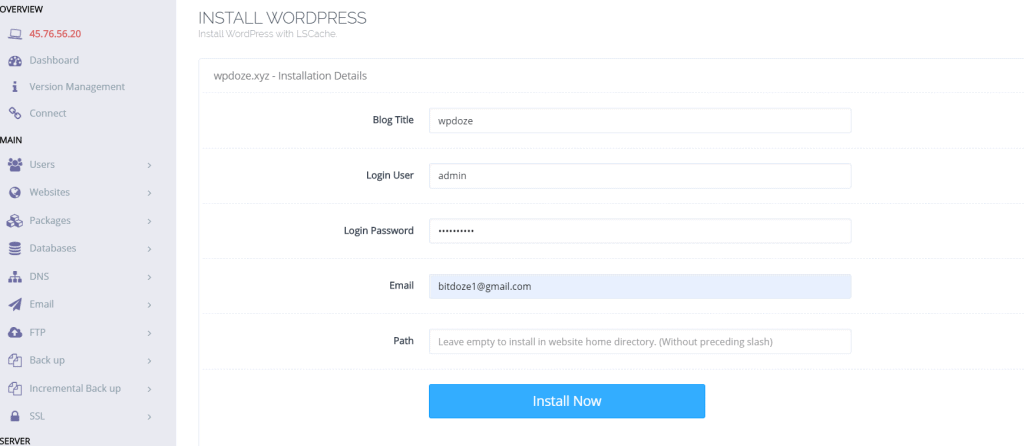This screenshot has width=1024, height=446.
Task: Focus the Blog Title input field
Action: 640,121
